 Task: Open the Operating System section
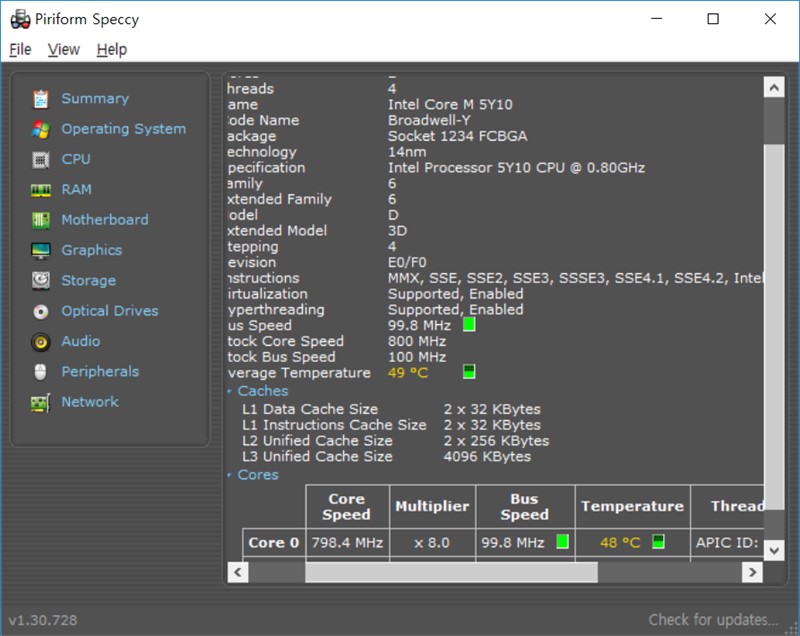[123, 129]
